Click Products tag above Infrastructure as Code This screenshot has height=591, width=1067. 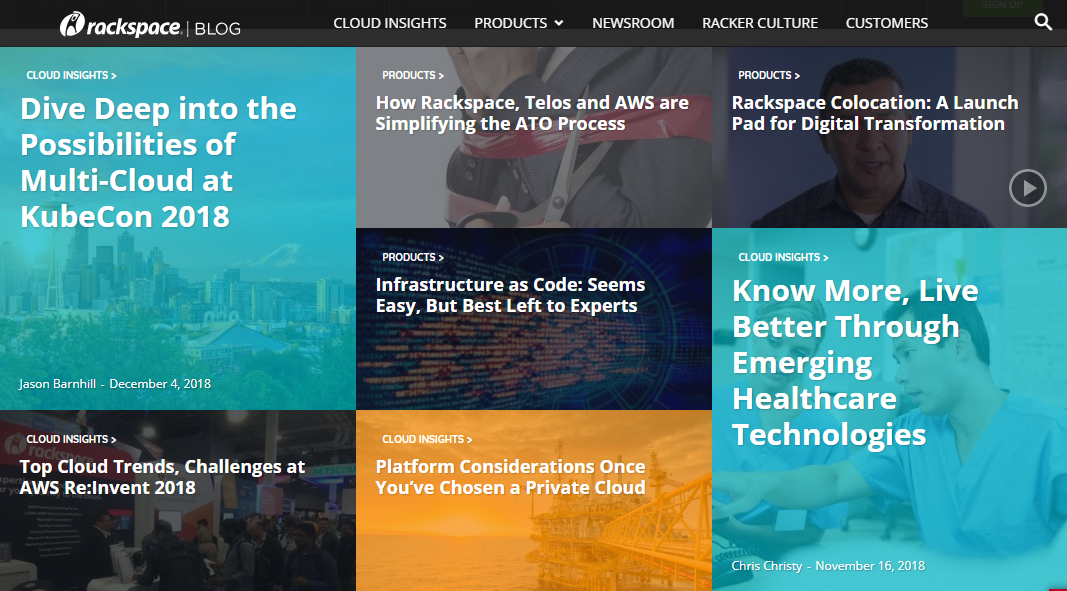[413, 257]
